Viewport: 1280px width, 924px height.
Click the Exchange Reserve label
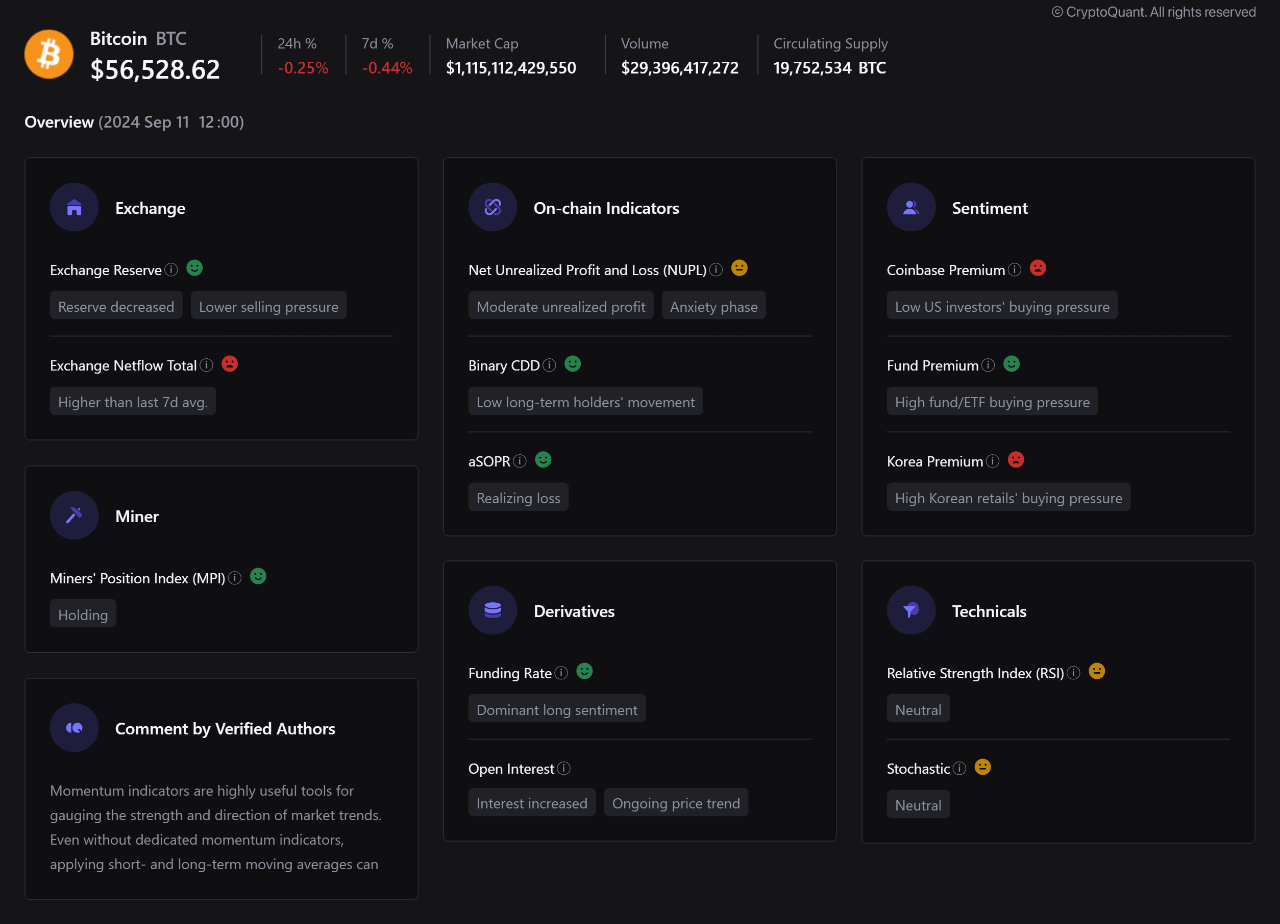point(106,270)
